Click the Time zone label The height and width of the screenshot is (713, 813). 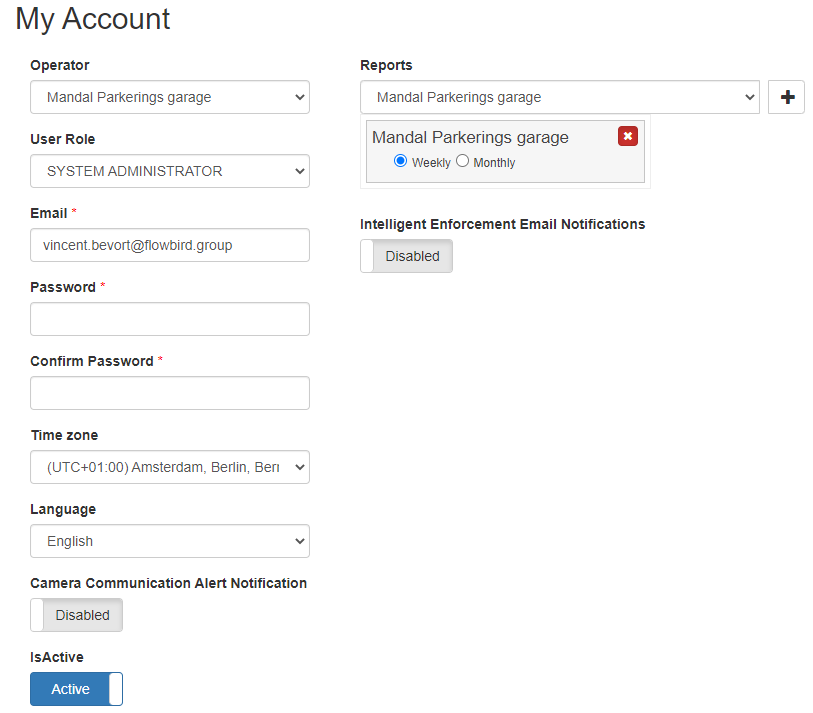tap(64, 435)
